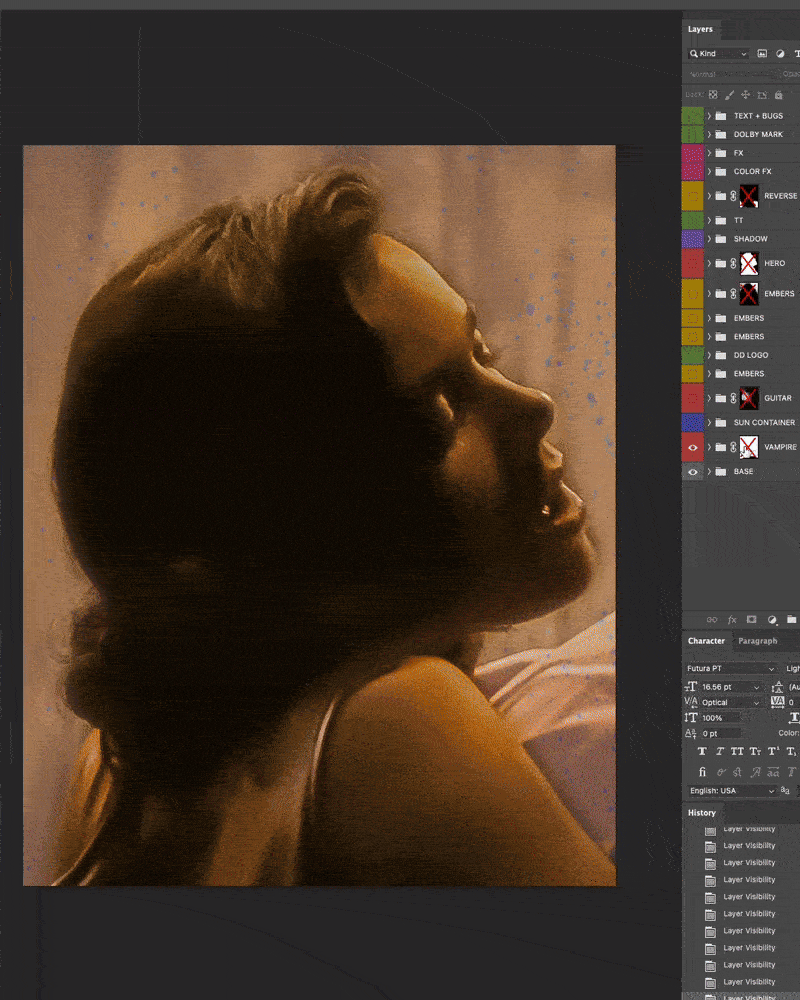800x1000 pixels.
Task: Show the DOLBY MARK group
Action: [x=692, y=135]
